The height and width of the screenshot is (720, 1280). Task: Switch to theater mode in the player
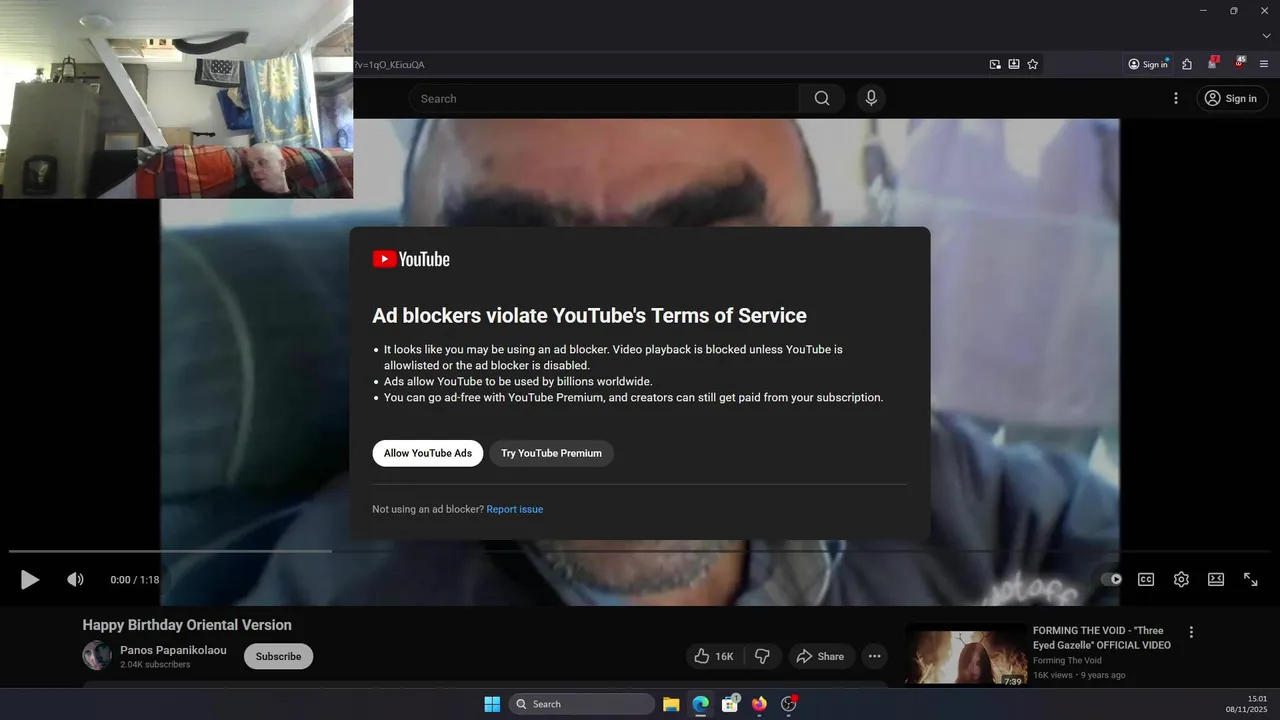(x=1216, y=579)
